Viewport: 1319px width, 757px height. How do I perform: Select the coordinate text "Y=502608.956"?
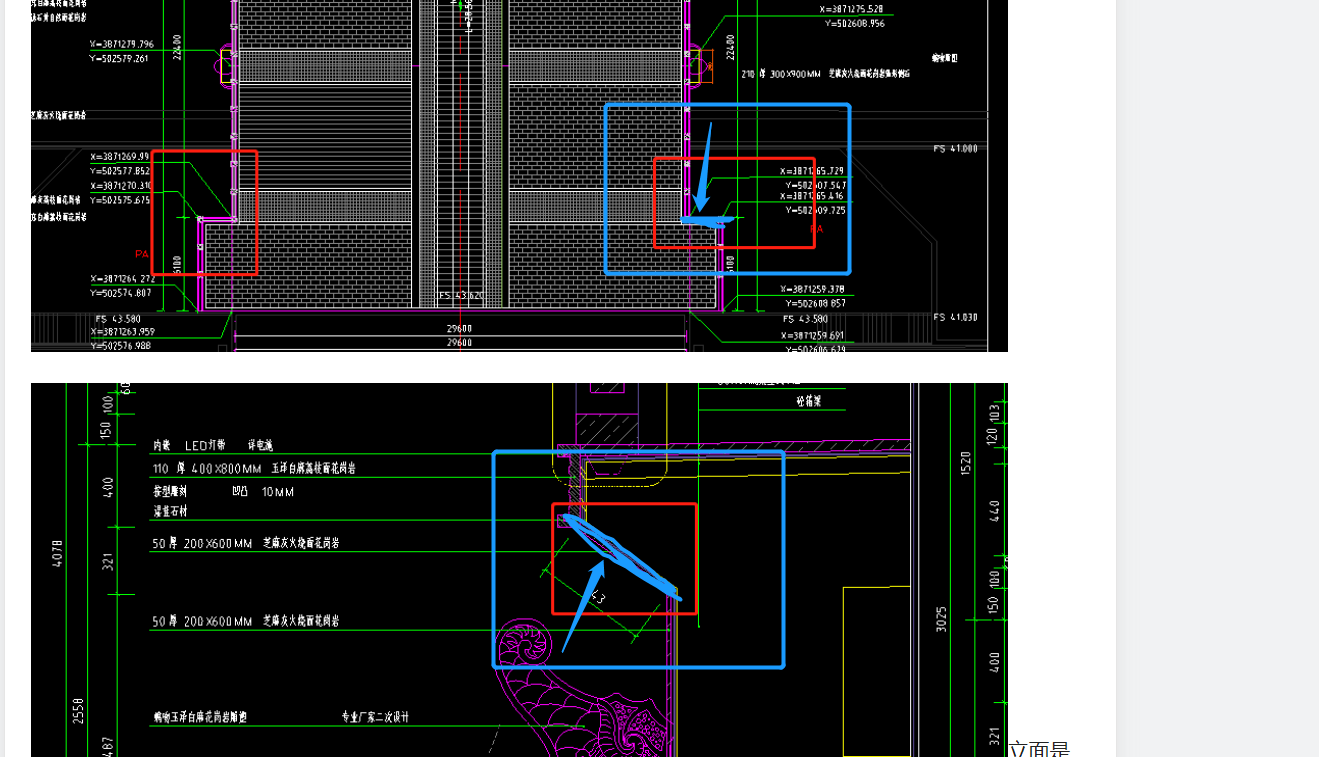(855, 23)
